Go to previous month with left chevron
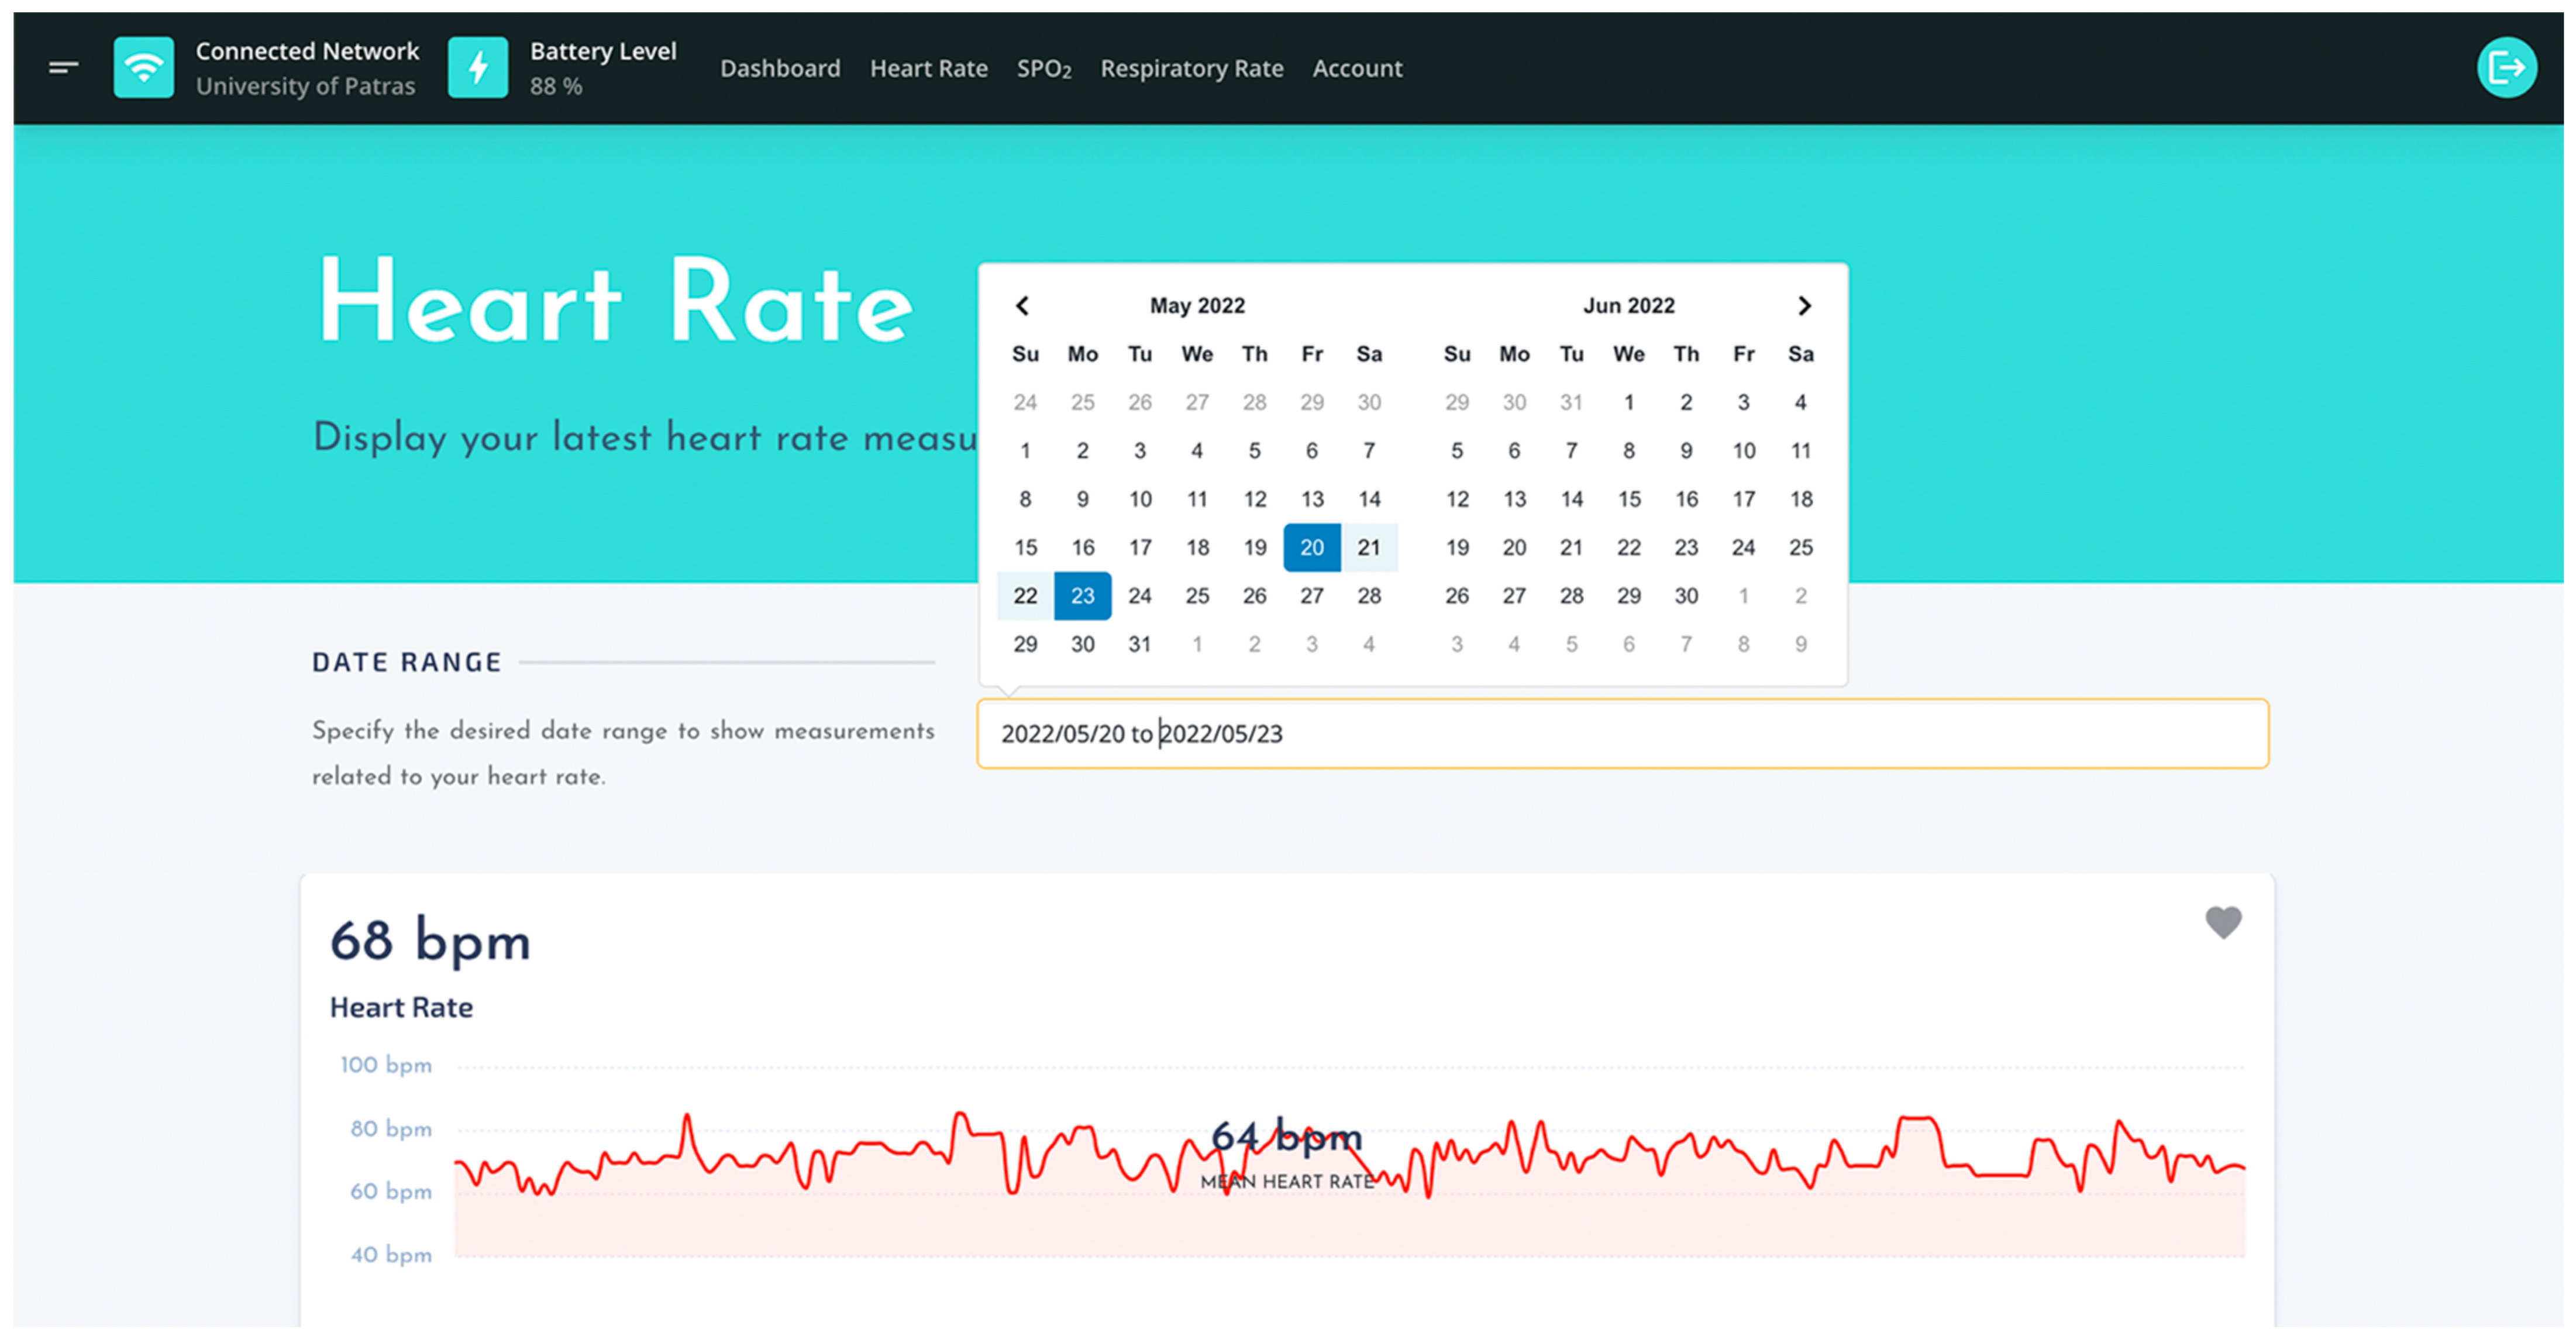 [1022, 306]
